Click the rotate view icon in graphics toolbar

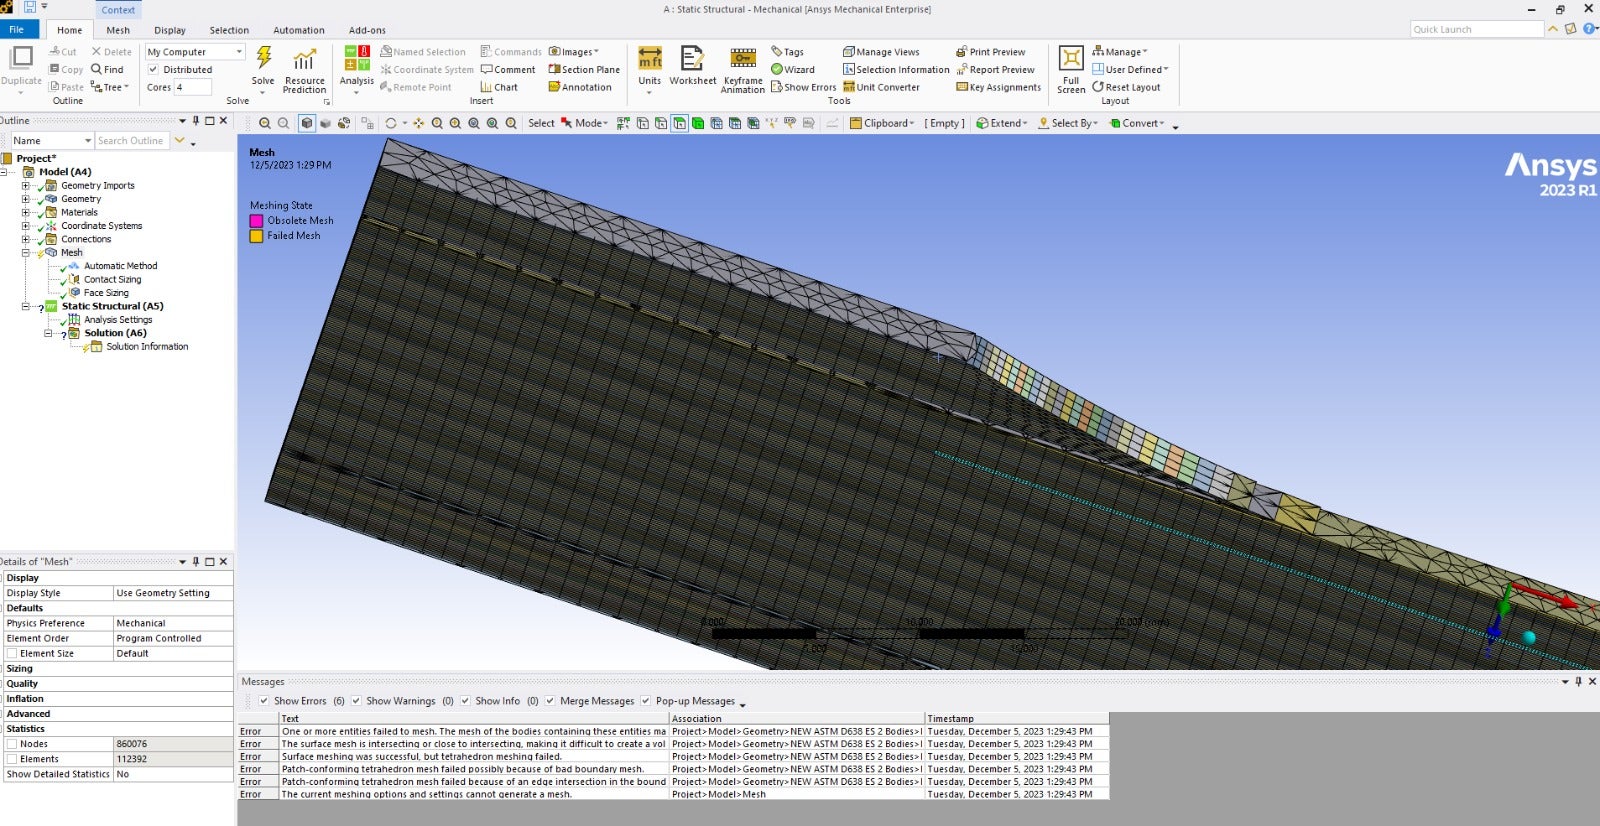pyautogui.click(x=391, y=123)
